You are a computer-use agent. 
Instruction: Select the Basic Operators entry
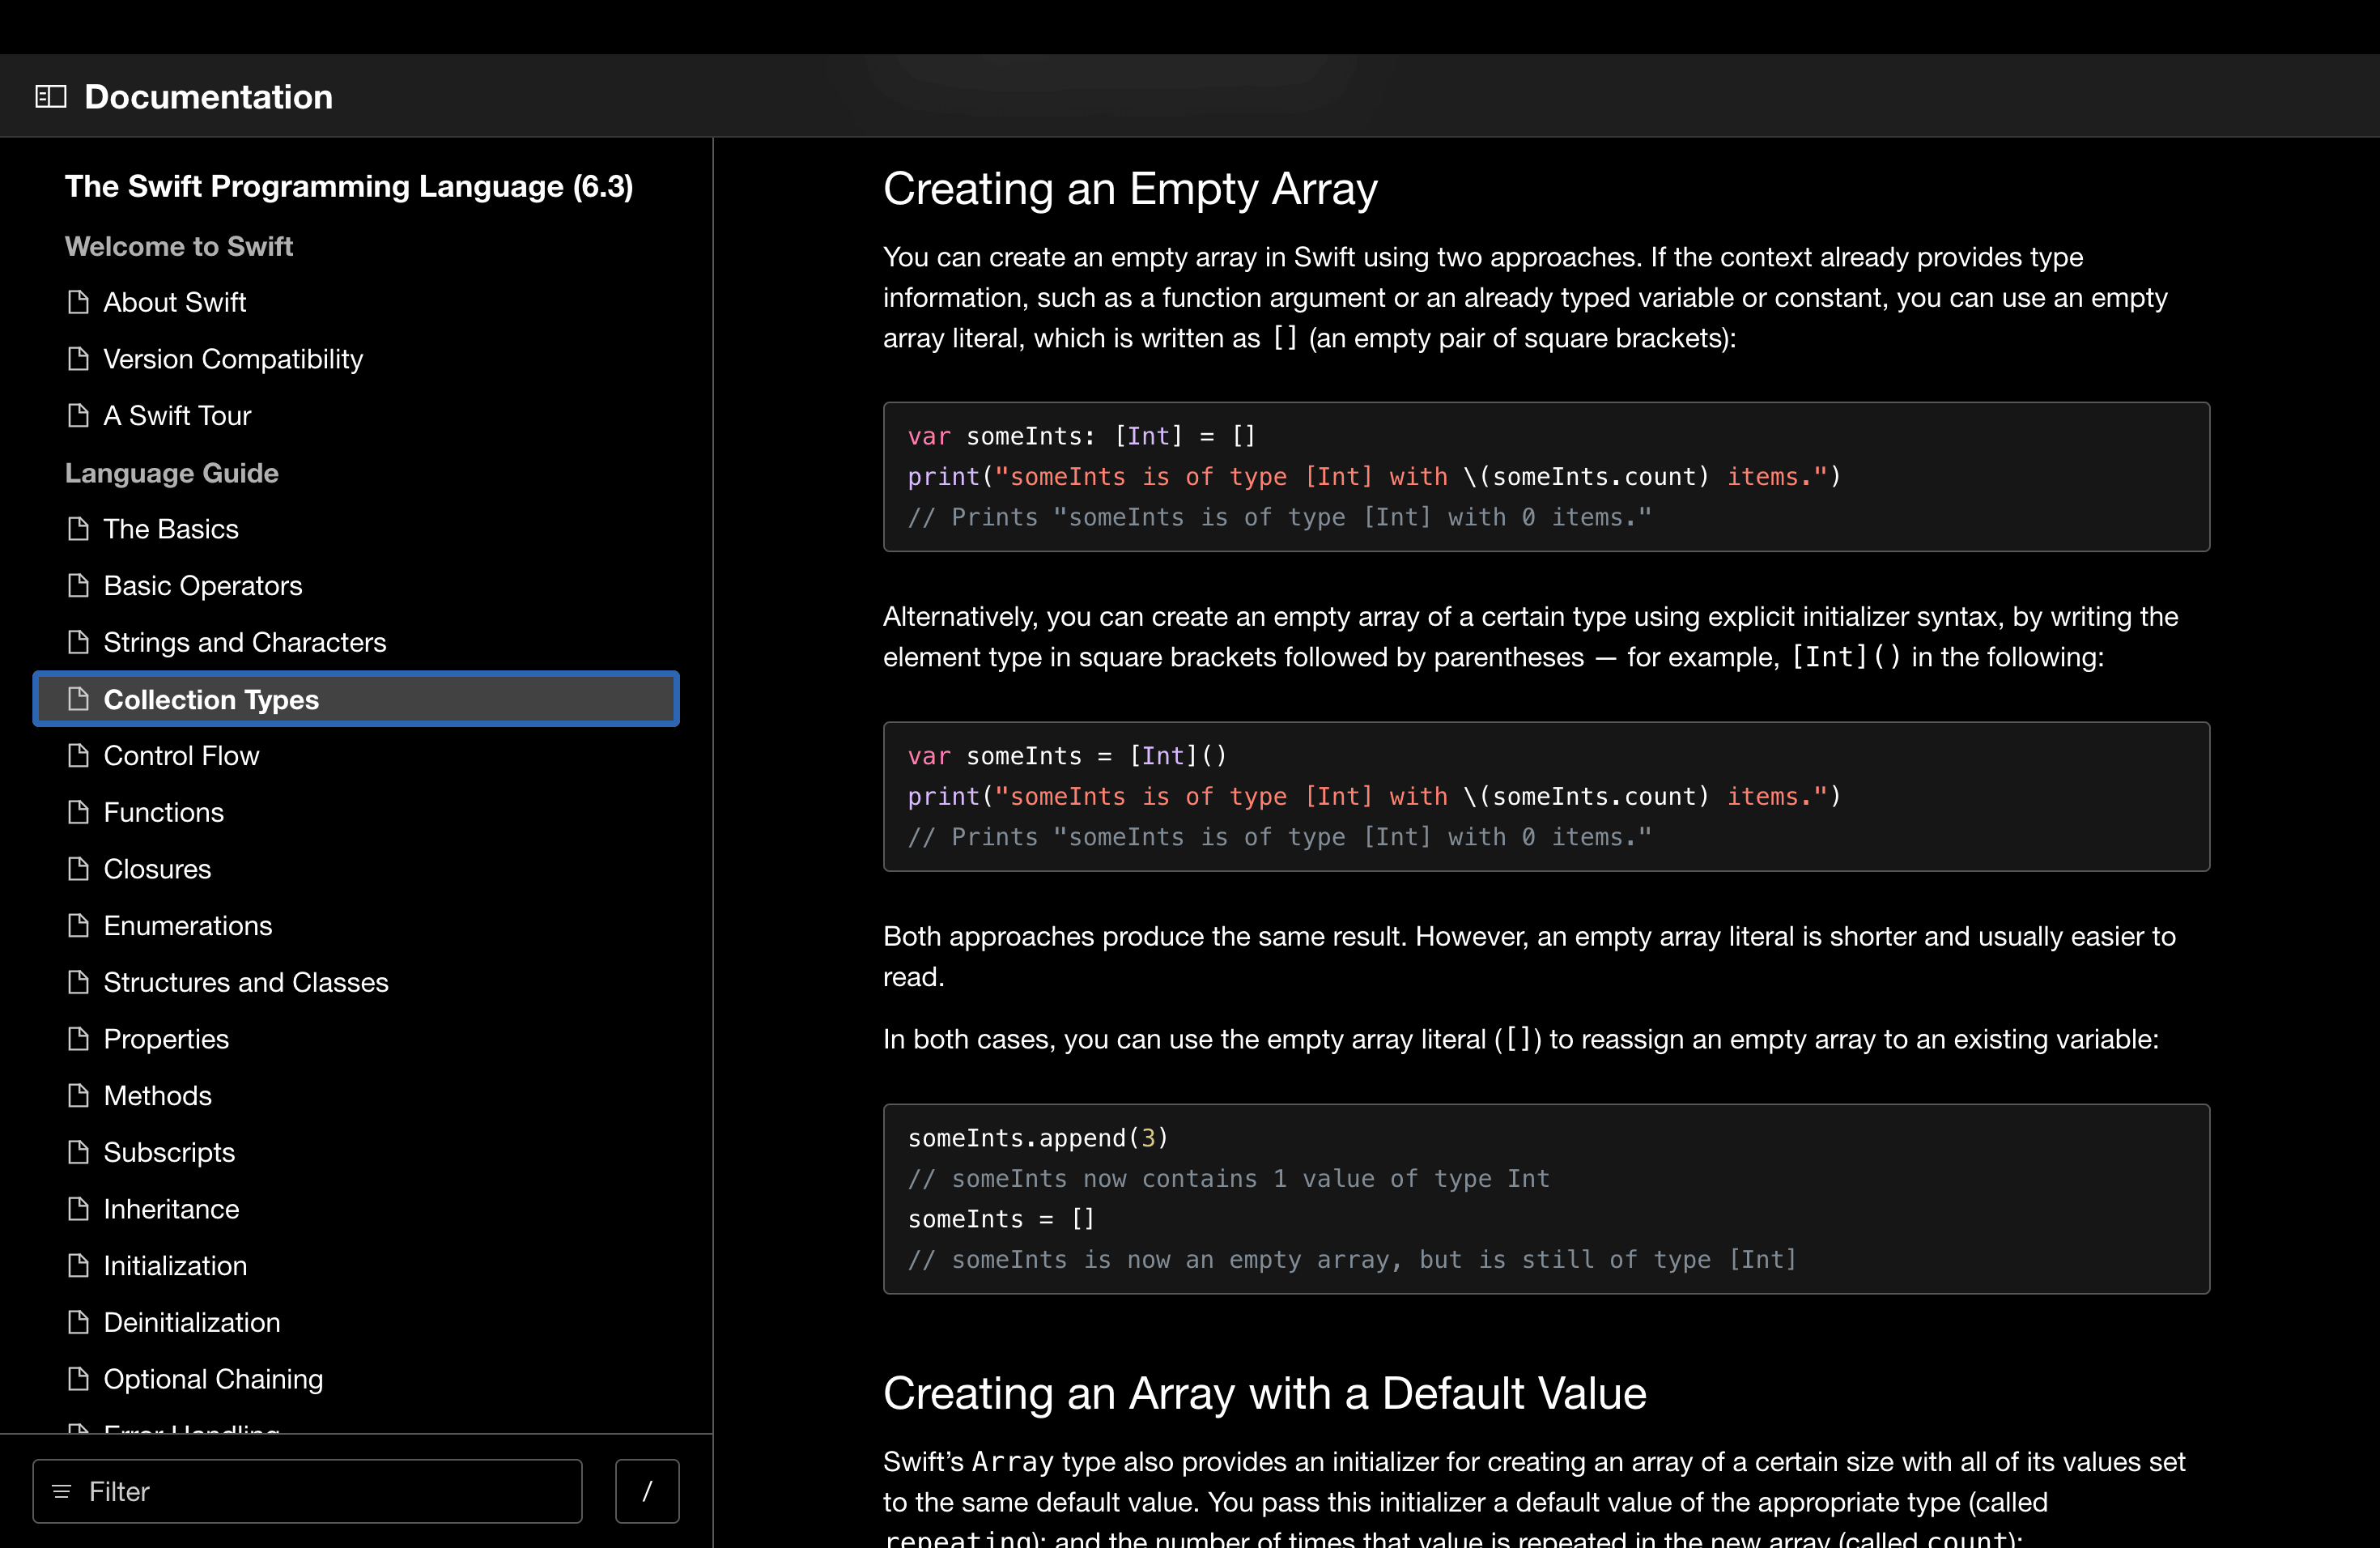pyautogui.click(x=203, y=585)
